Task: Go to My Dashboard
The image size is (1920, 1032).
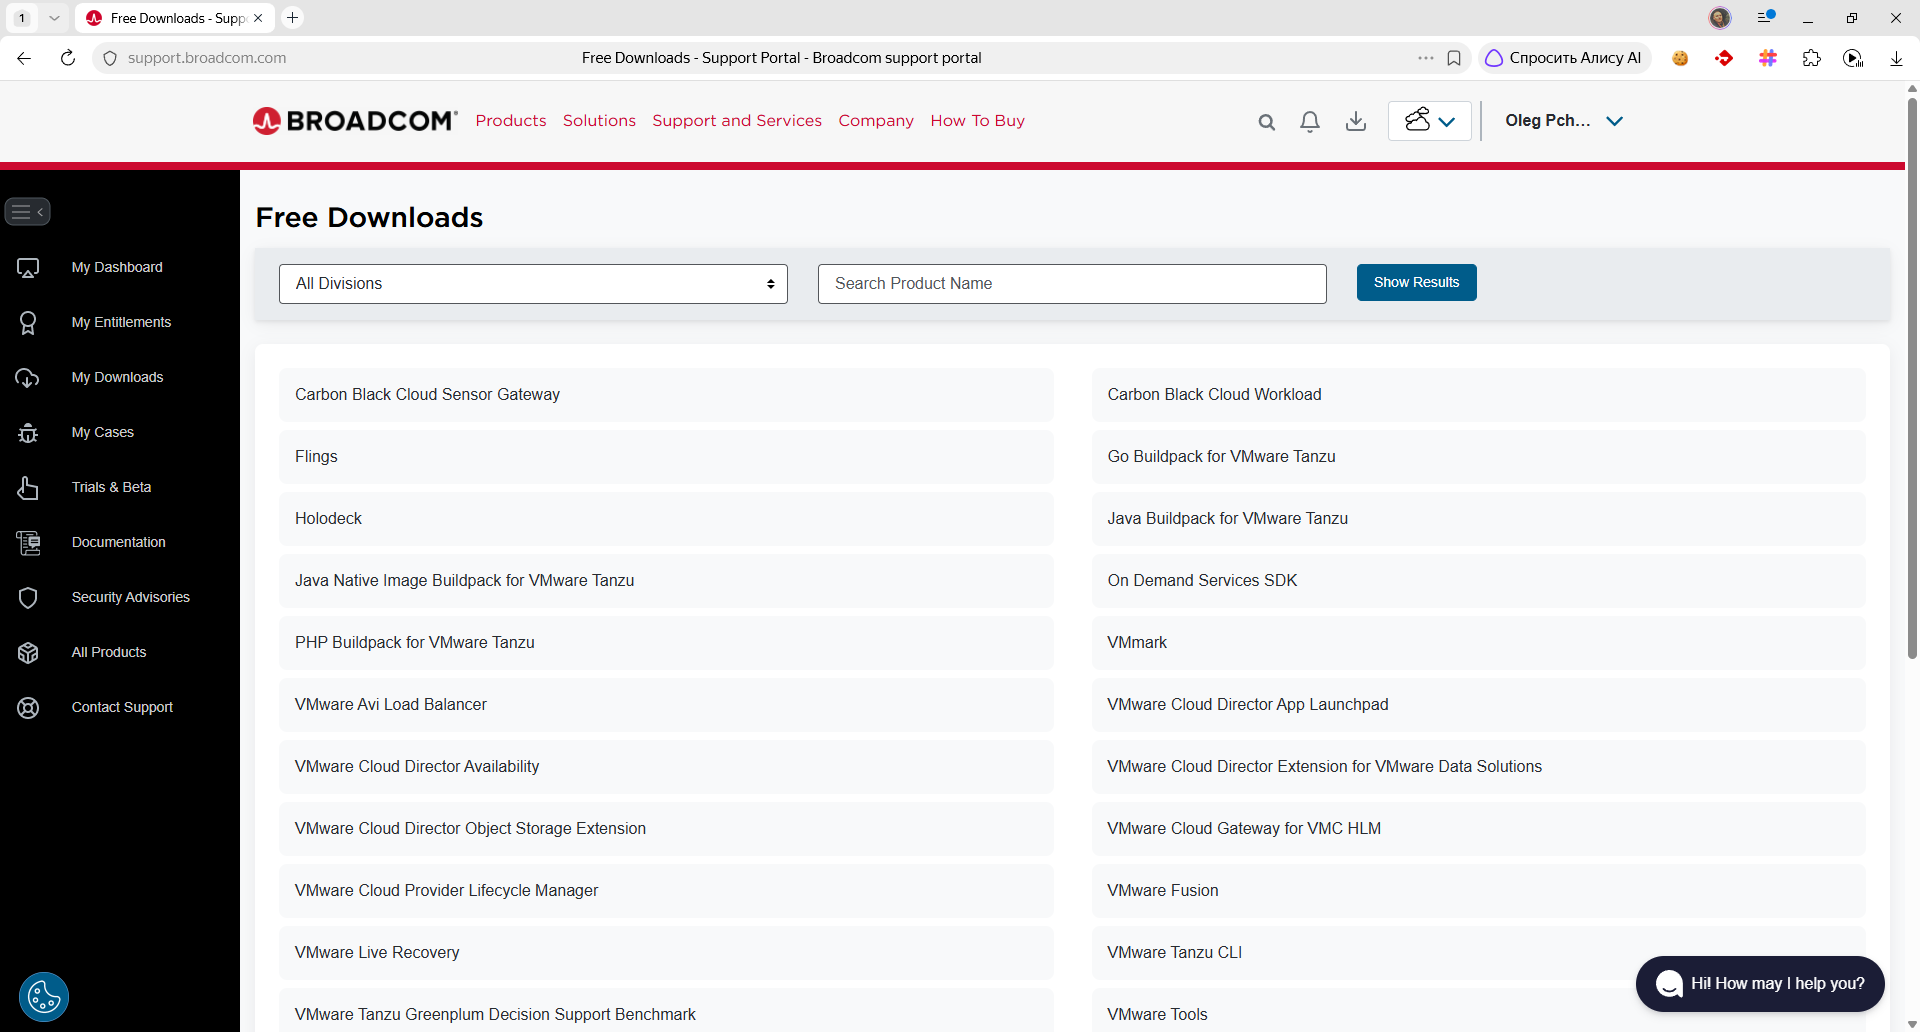Action: pyautogui.click(x=117, y=267)
